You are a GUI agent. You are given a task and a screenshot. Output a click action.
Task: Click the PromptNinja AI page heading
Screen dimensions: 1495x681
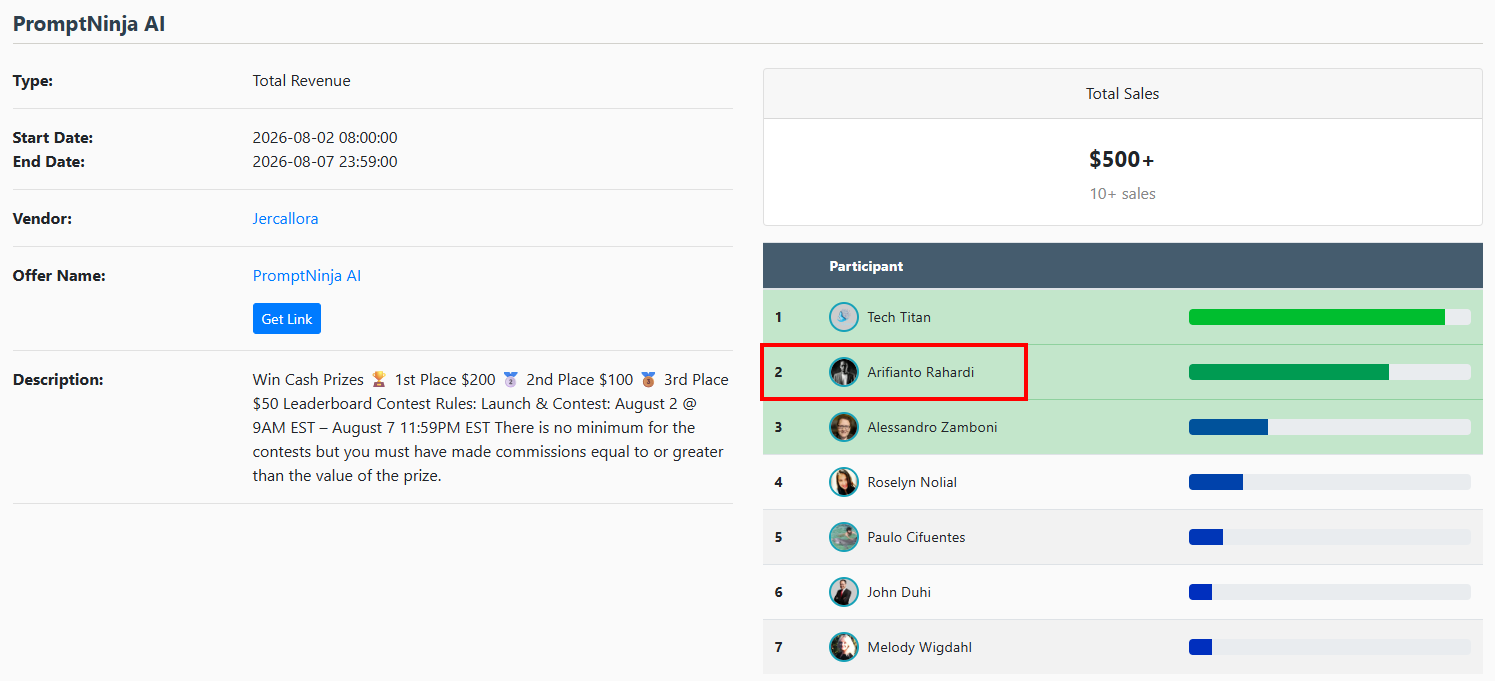[x=89, y=24]
